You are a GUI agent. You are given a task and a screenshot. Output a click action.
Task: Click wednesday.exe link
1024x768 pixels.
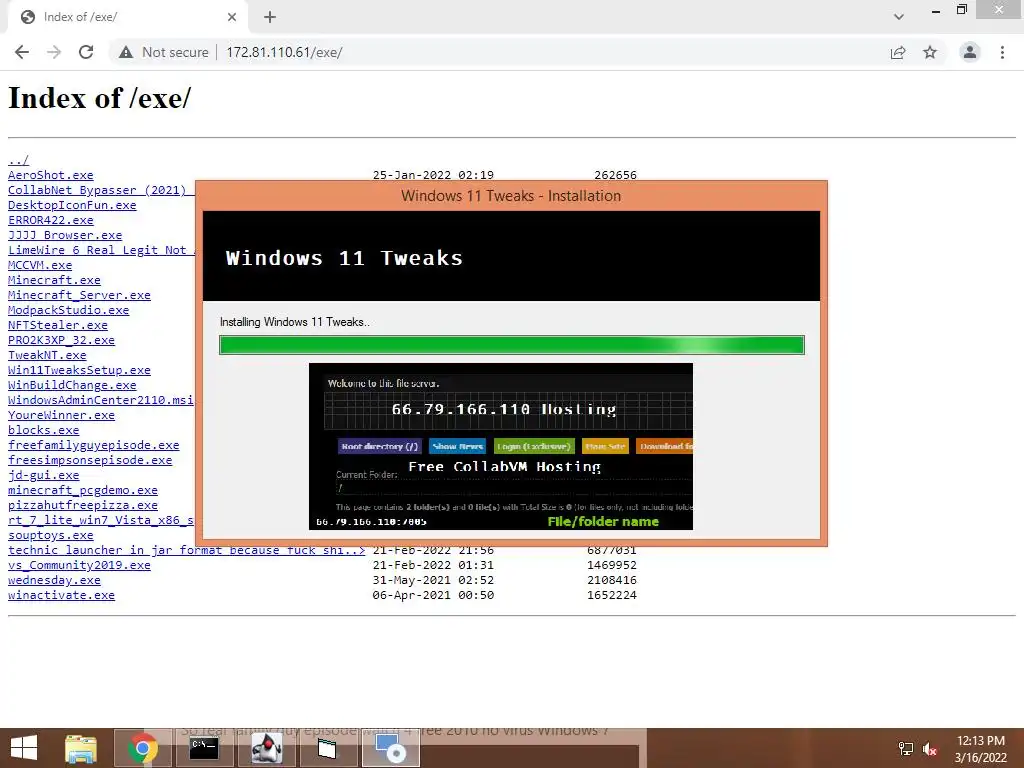pos(54,581)
